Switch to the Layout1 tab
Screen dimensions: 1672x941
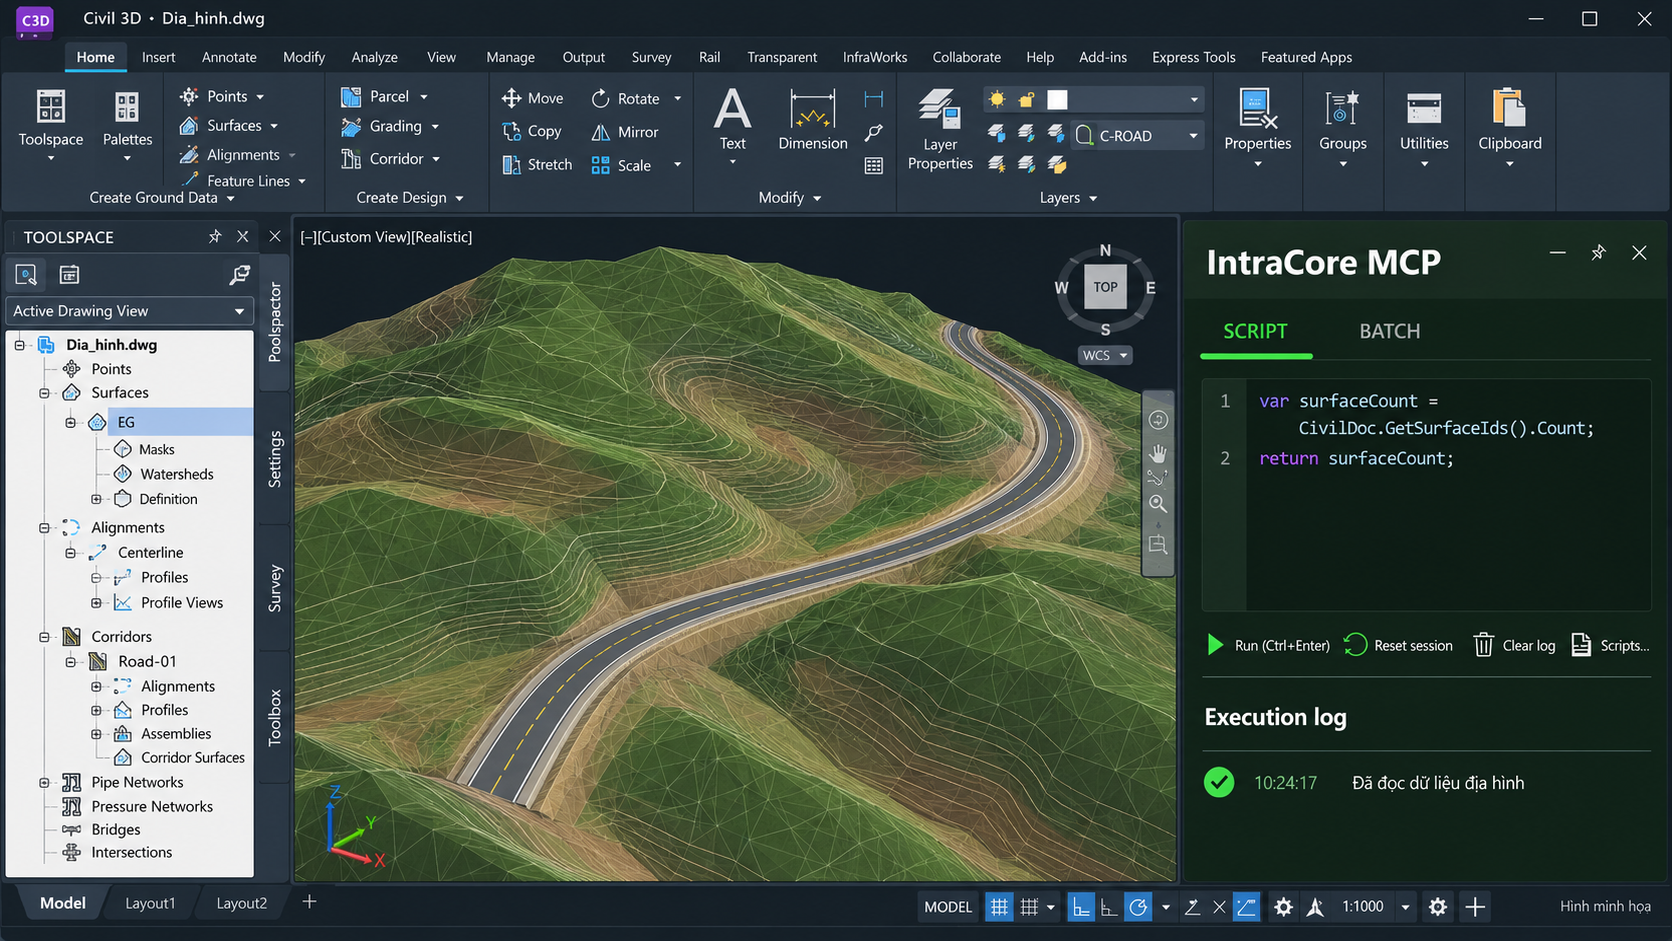(150, 903)
